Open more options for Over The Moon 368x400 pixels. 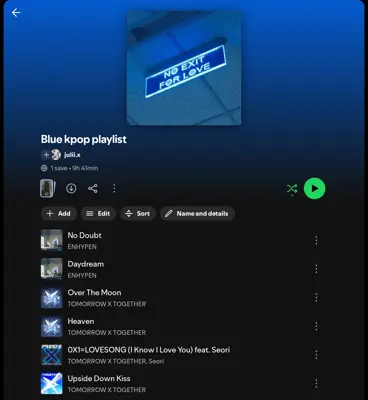pyautogui.click(x=316, y=298)
